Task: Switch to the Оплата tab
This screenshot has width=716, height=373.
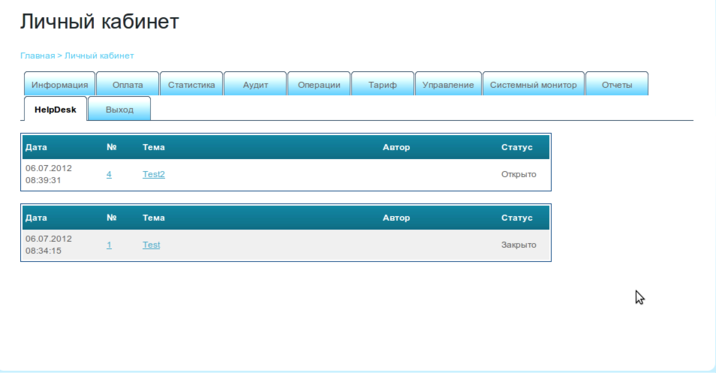Action: pos(127,84)
